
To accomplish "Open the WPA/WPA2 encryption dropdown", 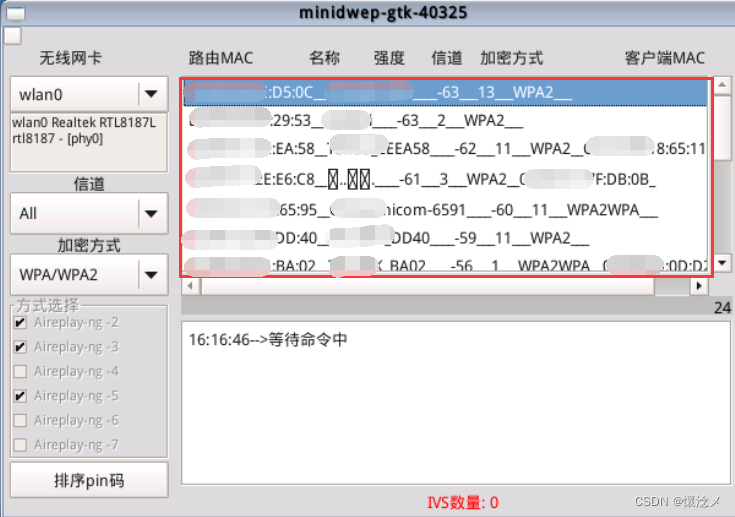I will pyautogui.click(x=89, y=274).
